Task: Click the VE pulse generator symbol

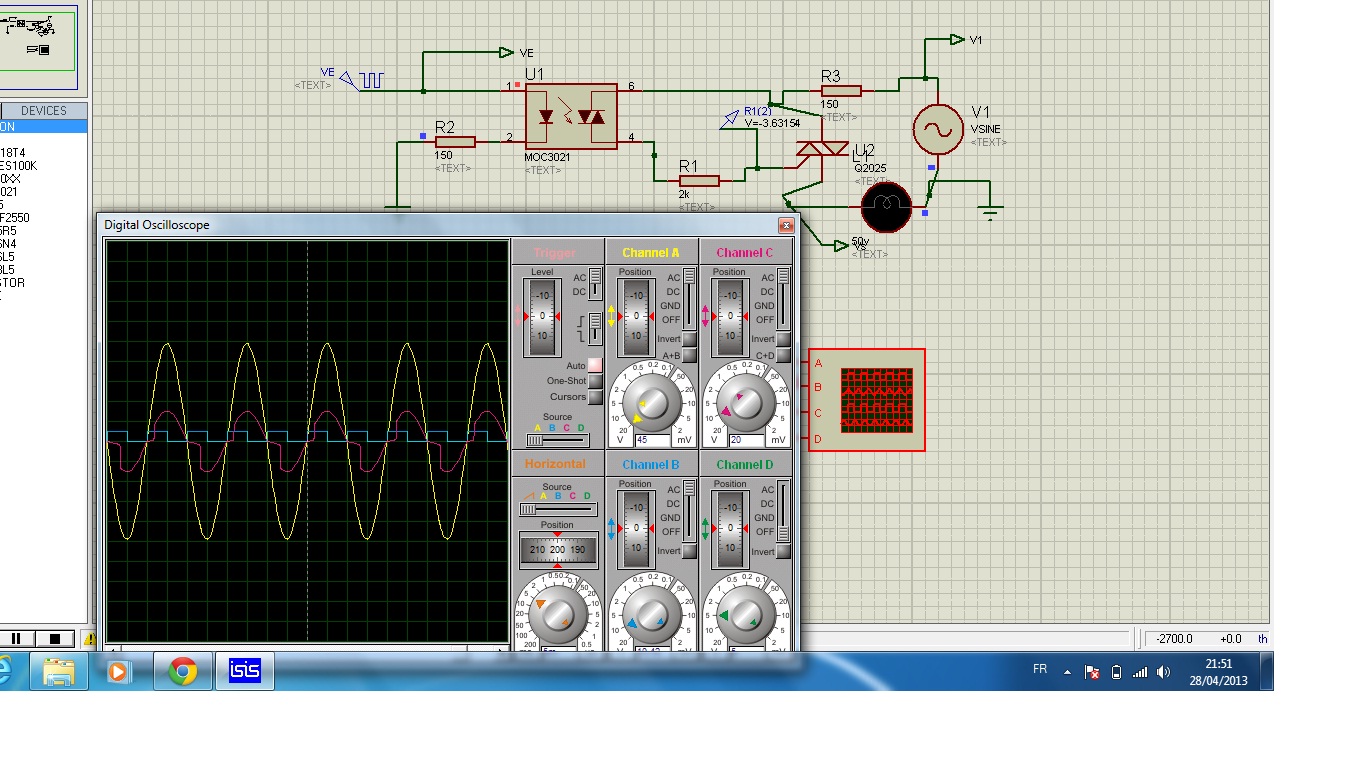Action: pos(361,80)
